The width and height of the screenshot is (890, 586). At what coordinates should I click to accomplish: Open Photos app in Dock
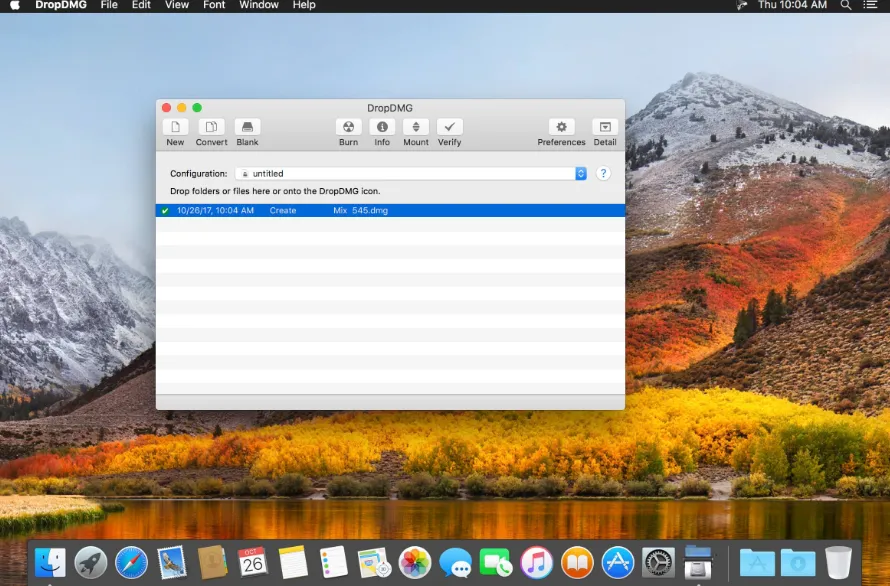415,562
